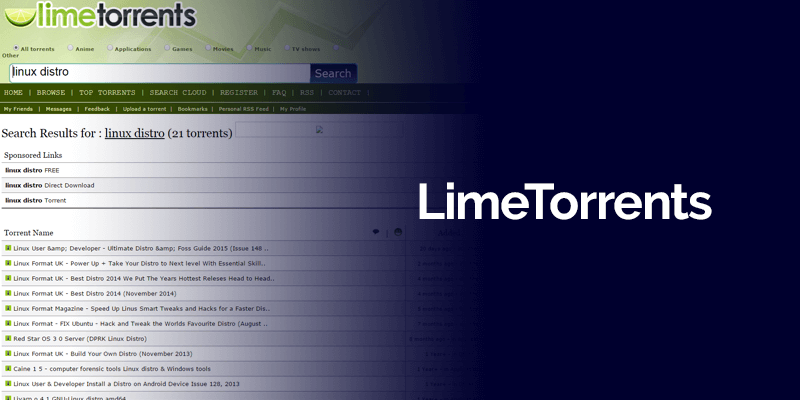Open Best Distro 2014 Hottest Releses torrent

coord(144,279)
